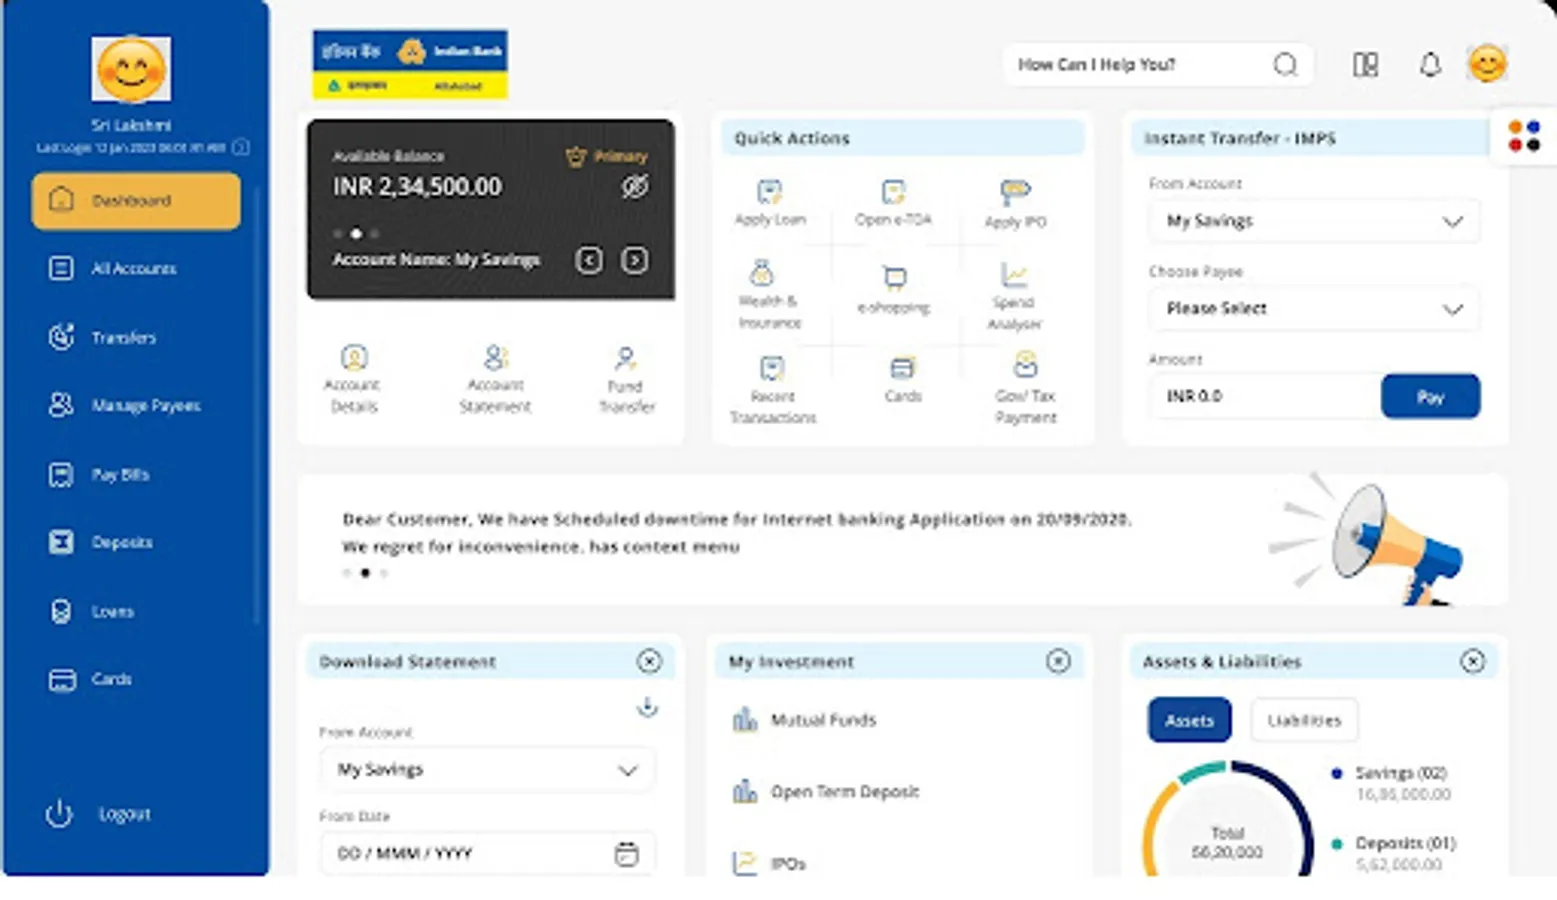The image size is (1557, 900).
Task: Expand the Choose Payee dropdown
Action: [x=1313, y=309]
